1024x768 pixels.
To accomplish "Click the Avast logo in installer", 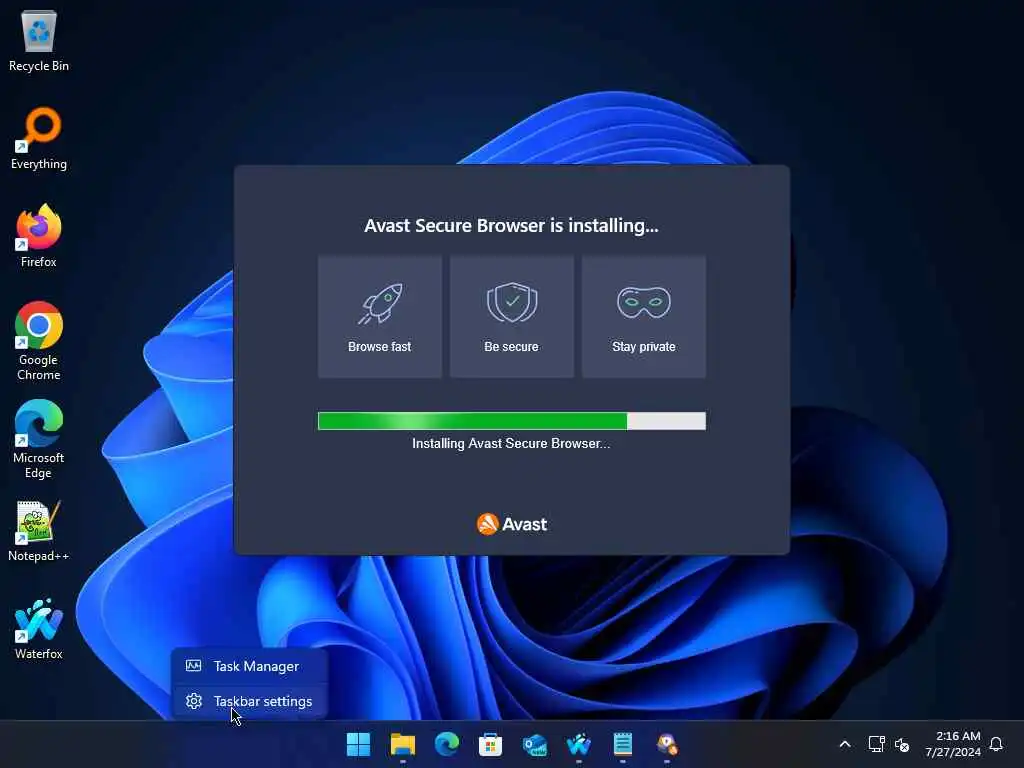I will (511, 524).
